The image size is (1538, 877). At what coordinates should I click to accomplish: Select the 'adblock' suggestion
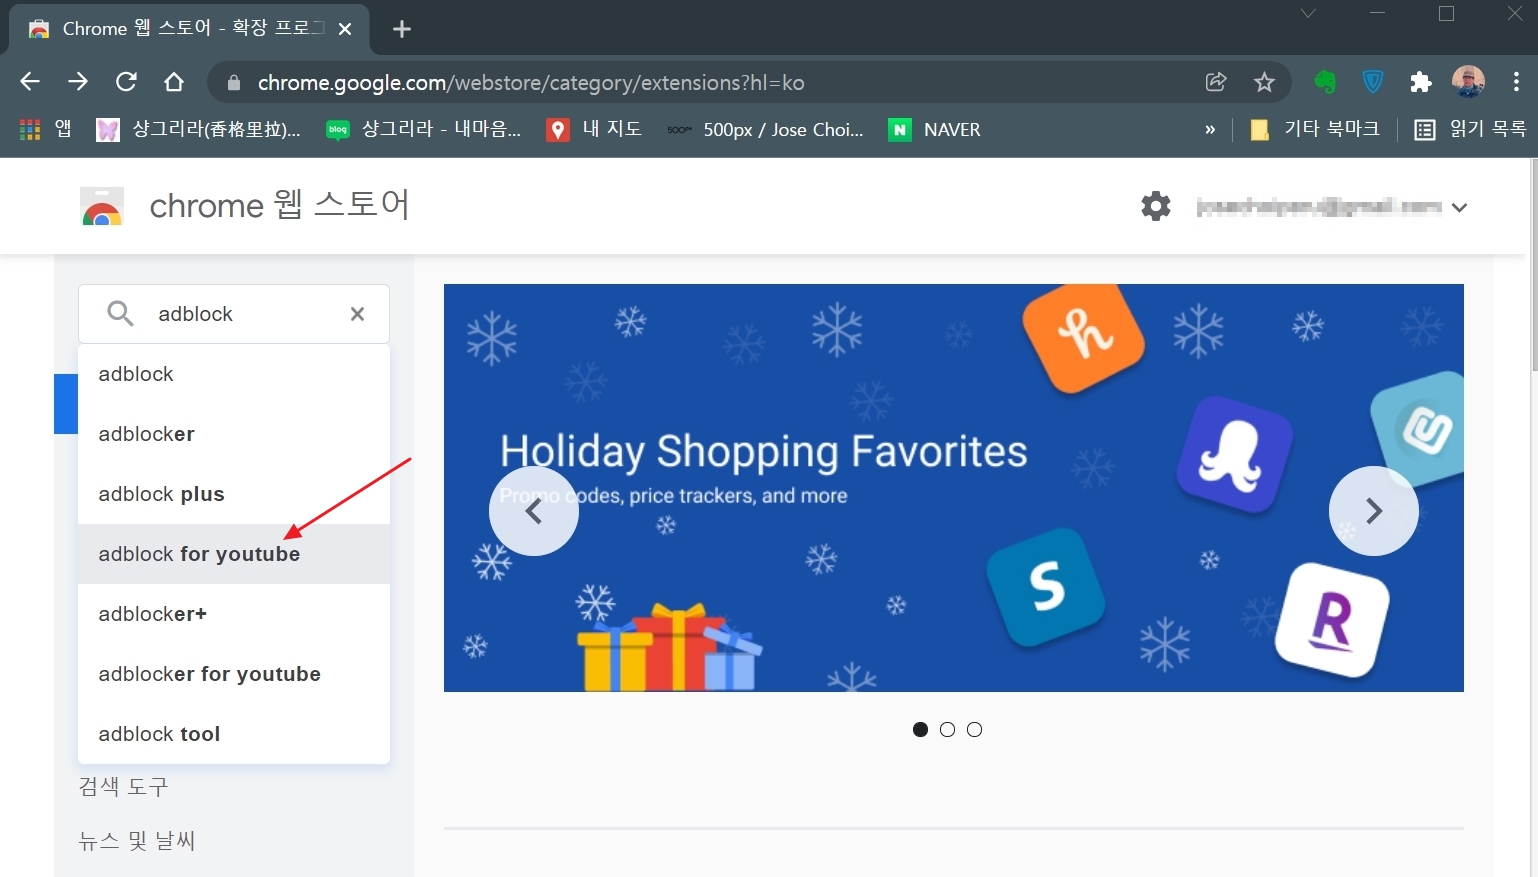tap(234, 374)
